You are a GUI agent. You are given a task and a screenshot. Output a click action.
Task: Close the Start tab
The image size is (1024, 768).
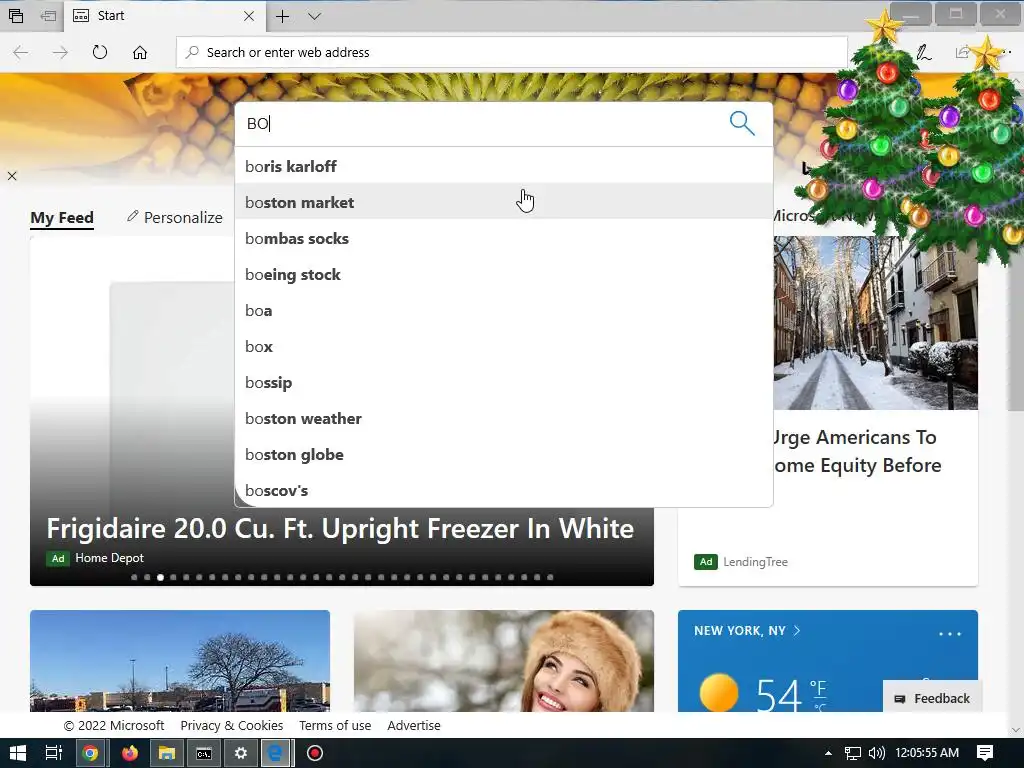click(249, 16)
